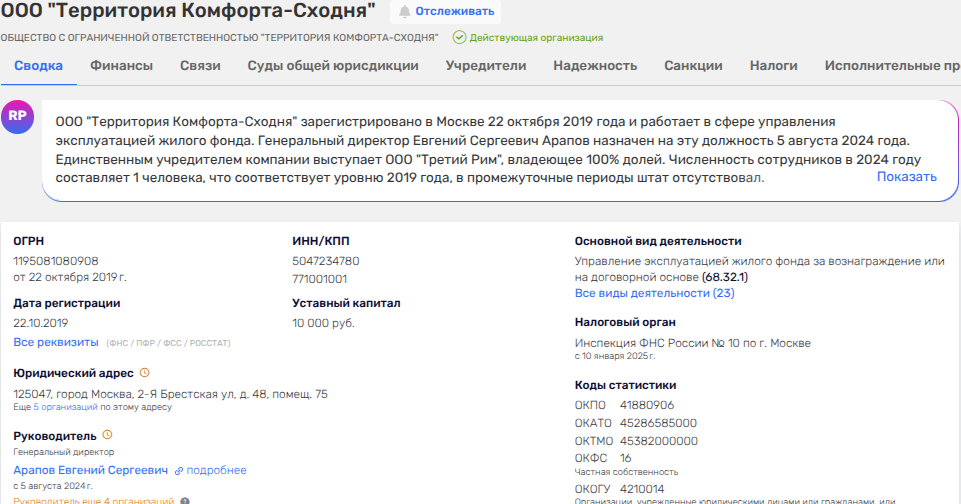Click help icon after Руководитель еще 4 организаций
The height and width of the screenshot is (504, 961).
(x=185, y=501)
